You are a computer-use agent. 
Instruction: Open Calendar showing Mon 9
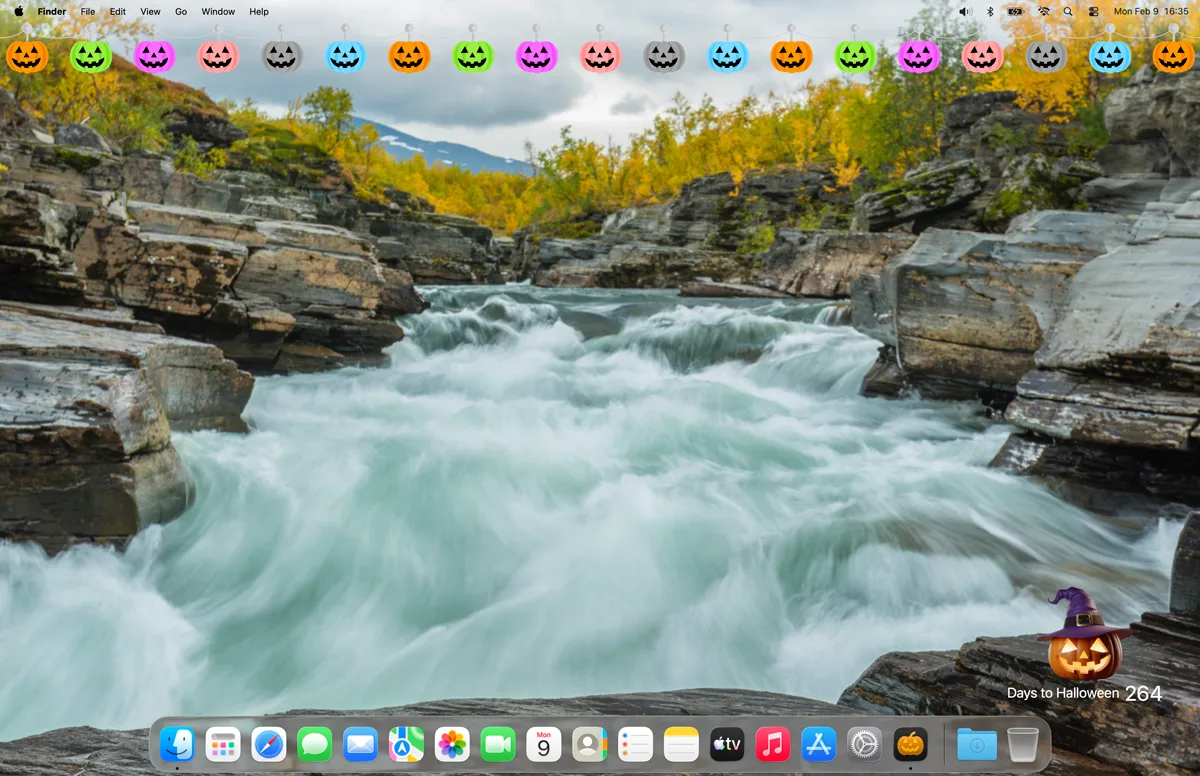(543, 744)
